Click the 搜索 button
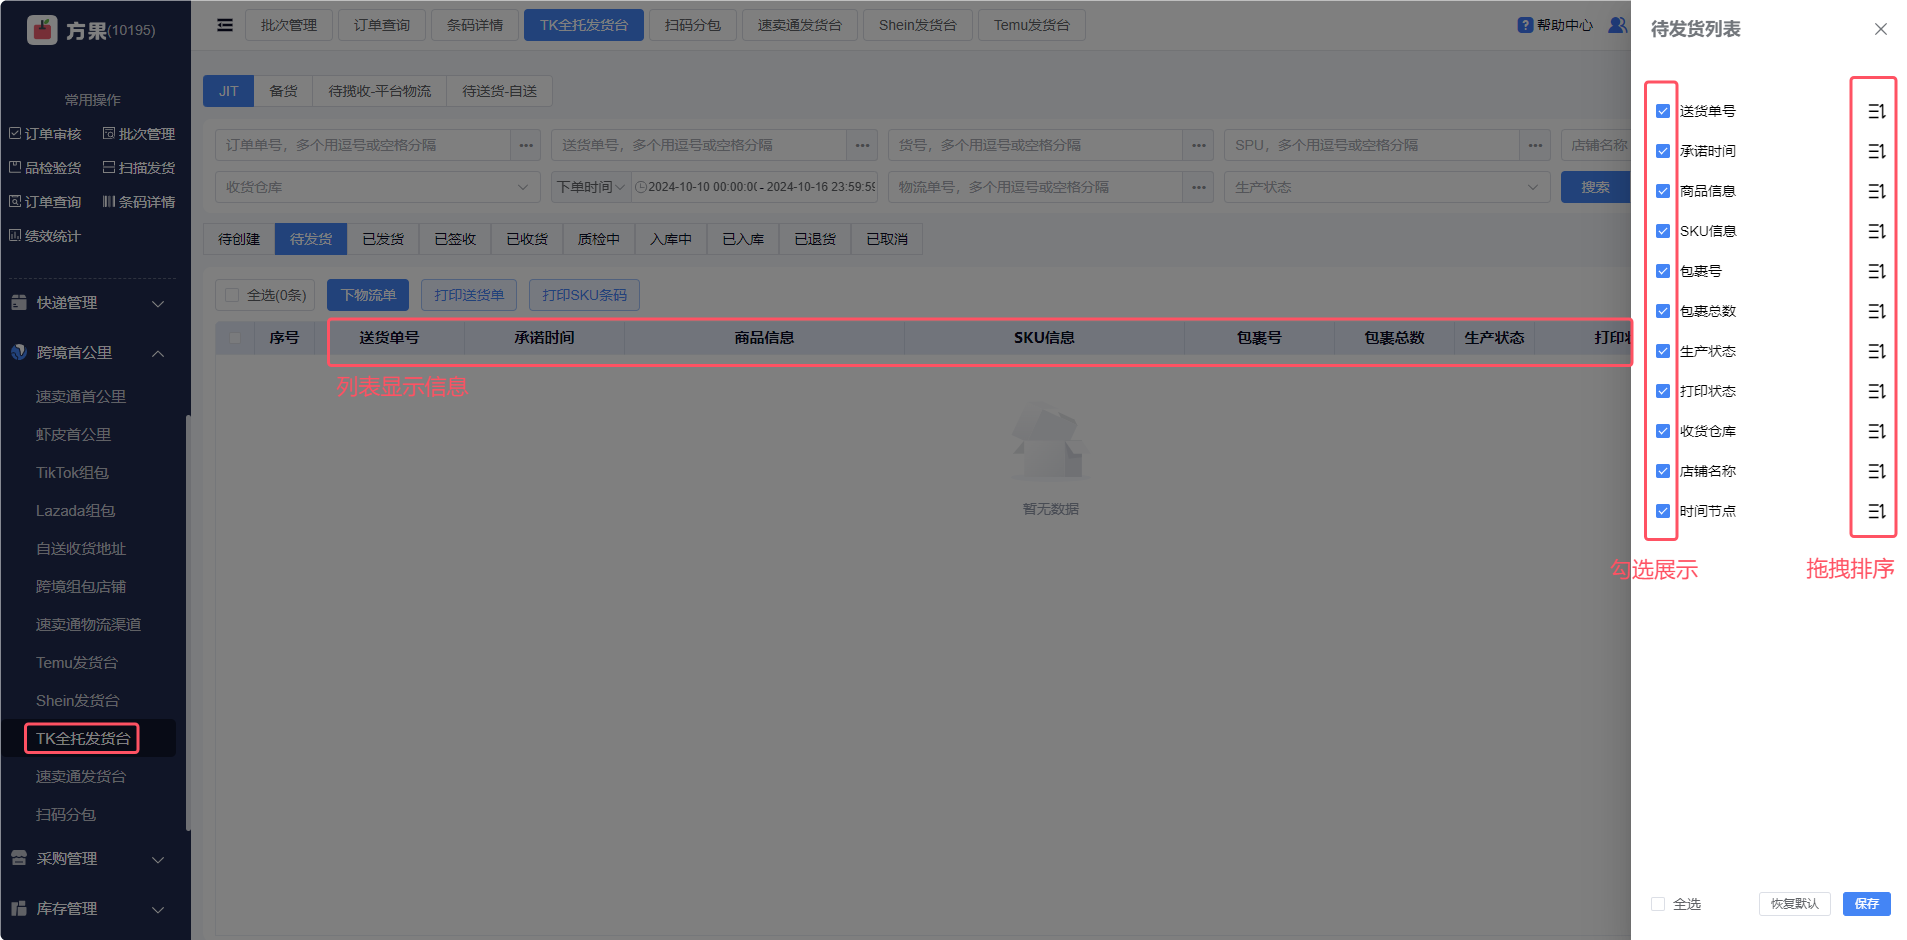This screenshot has width=1907, height=940. [x=1595, y=187]
